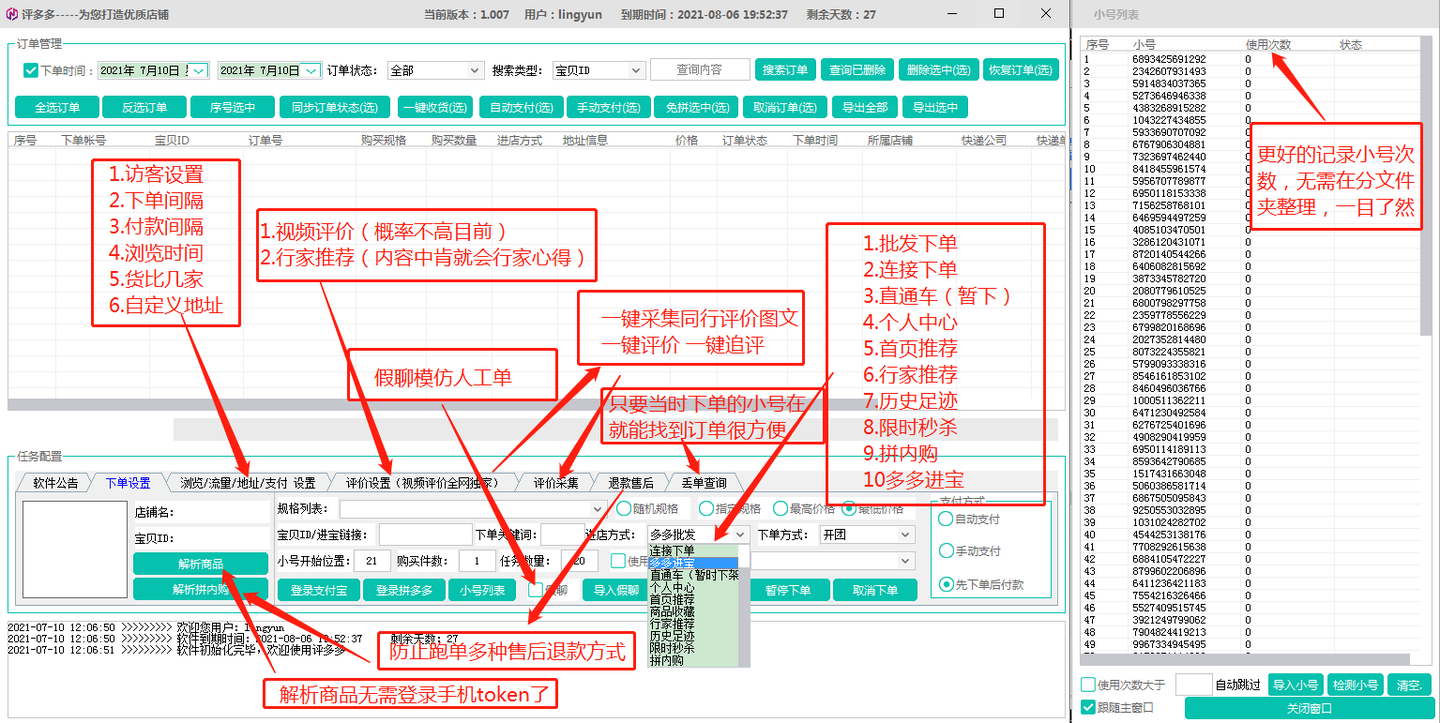Click 恢复订单(选) button

1021,70
